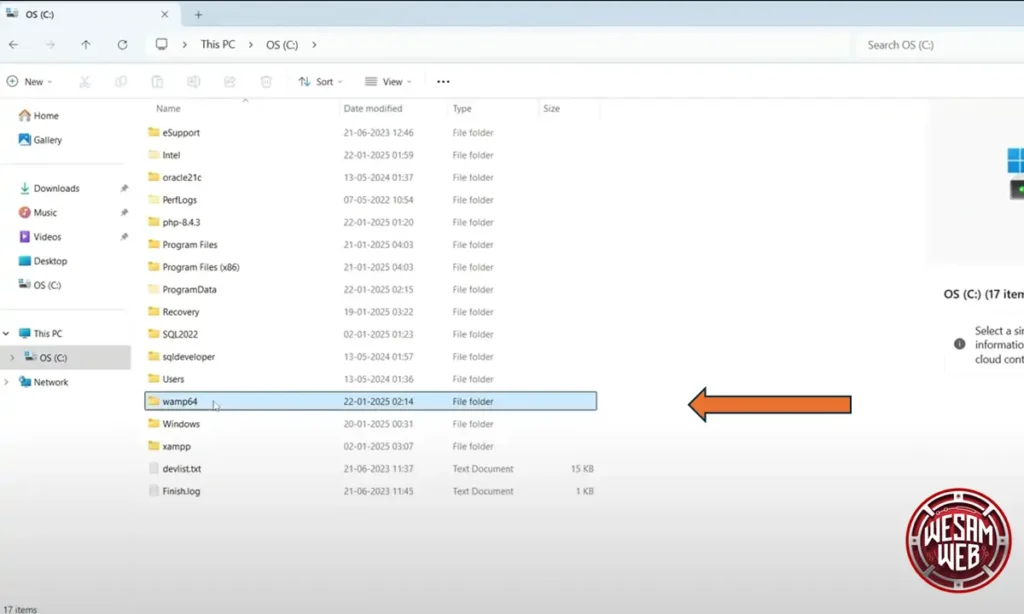Screen dimensions: 1024x614
Task: Open the New item menu
Action: click(x=29, y=82)
